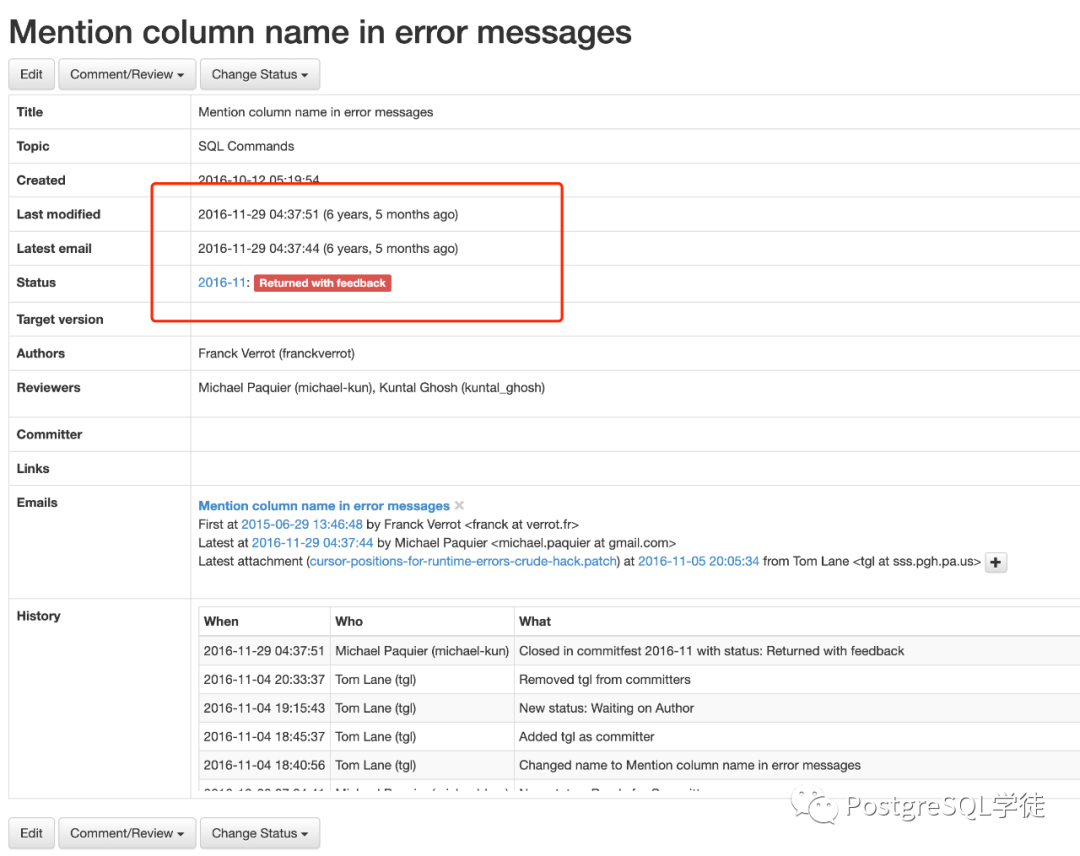Select the SQL Commands topic text

246,146
